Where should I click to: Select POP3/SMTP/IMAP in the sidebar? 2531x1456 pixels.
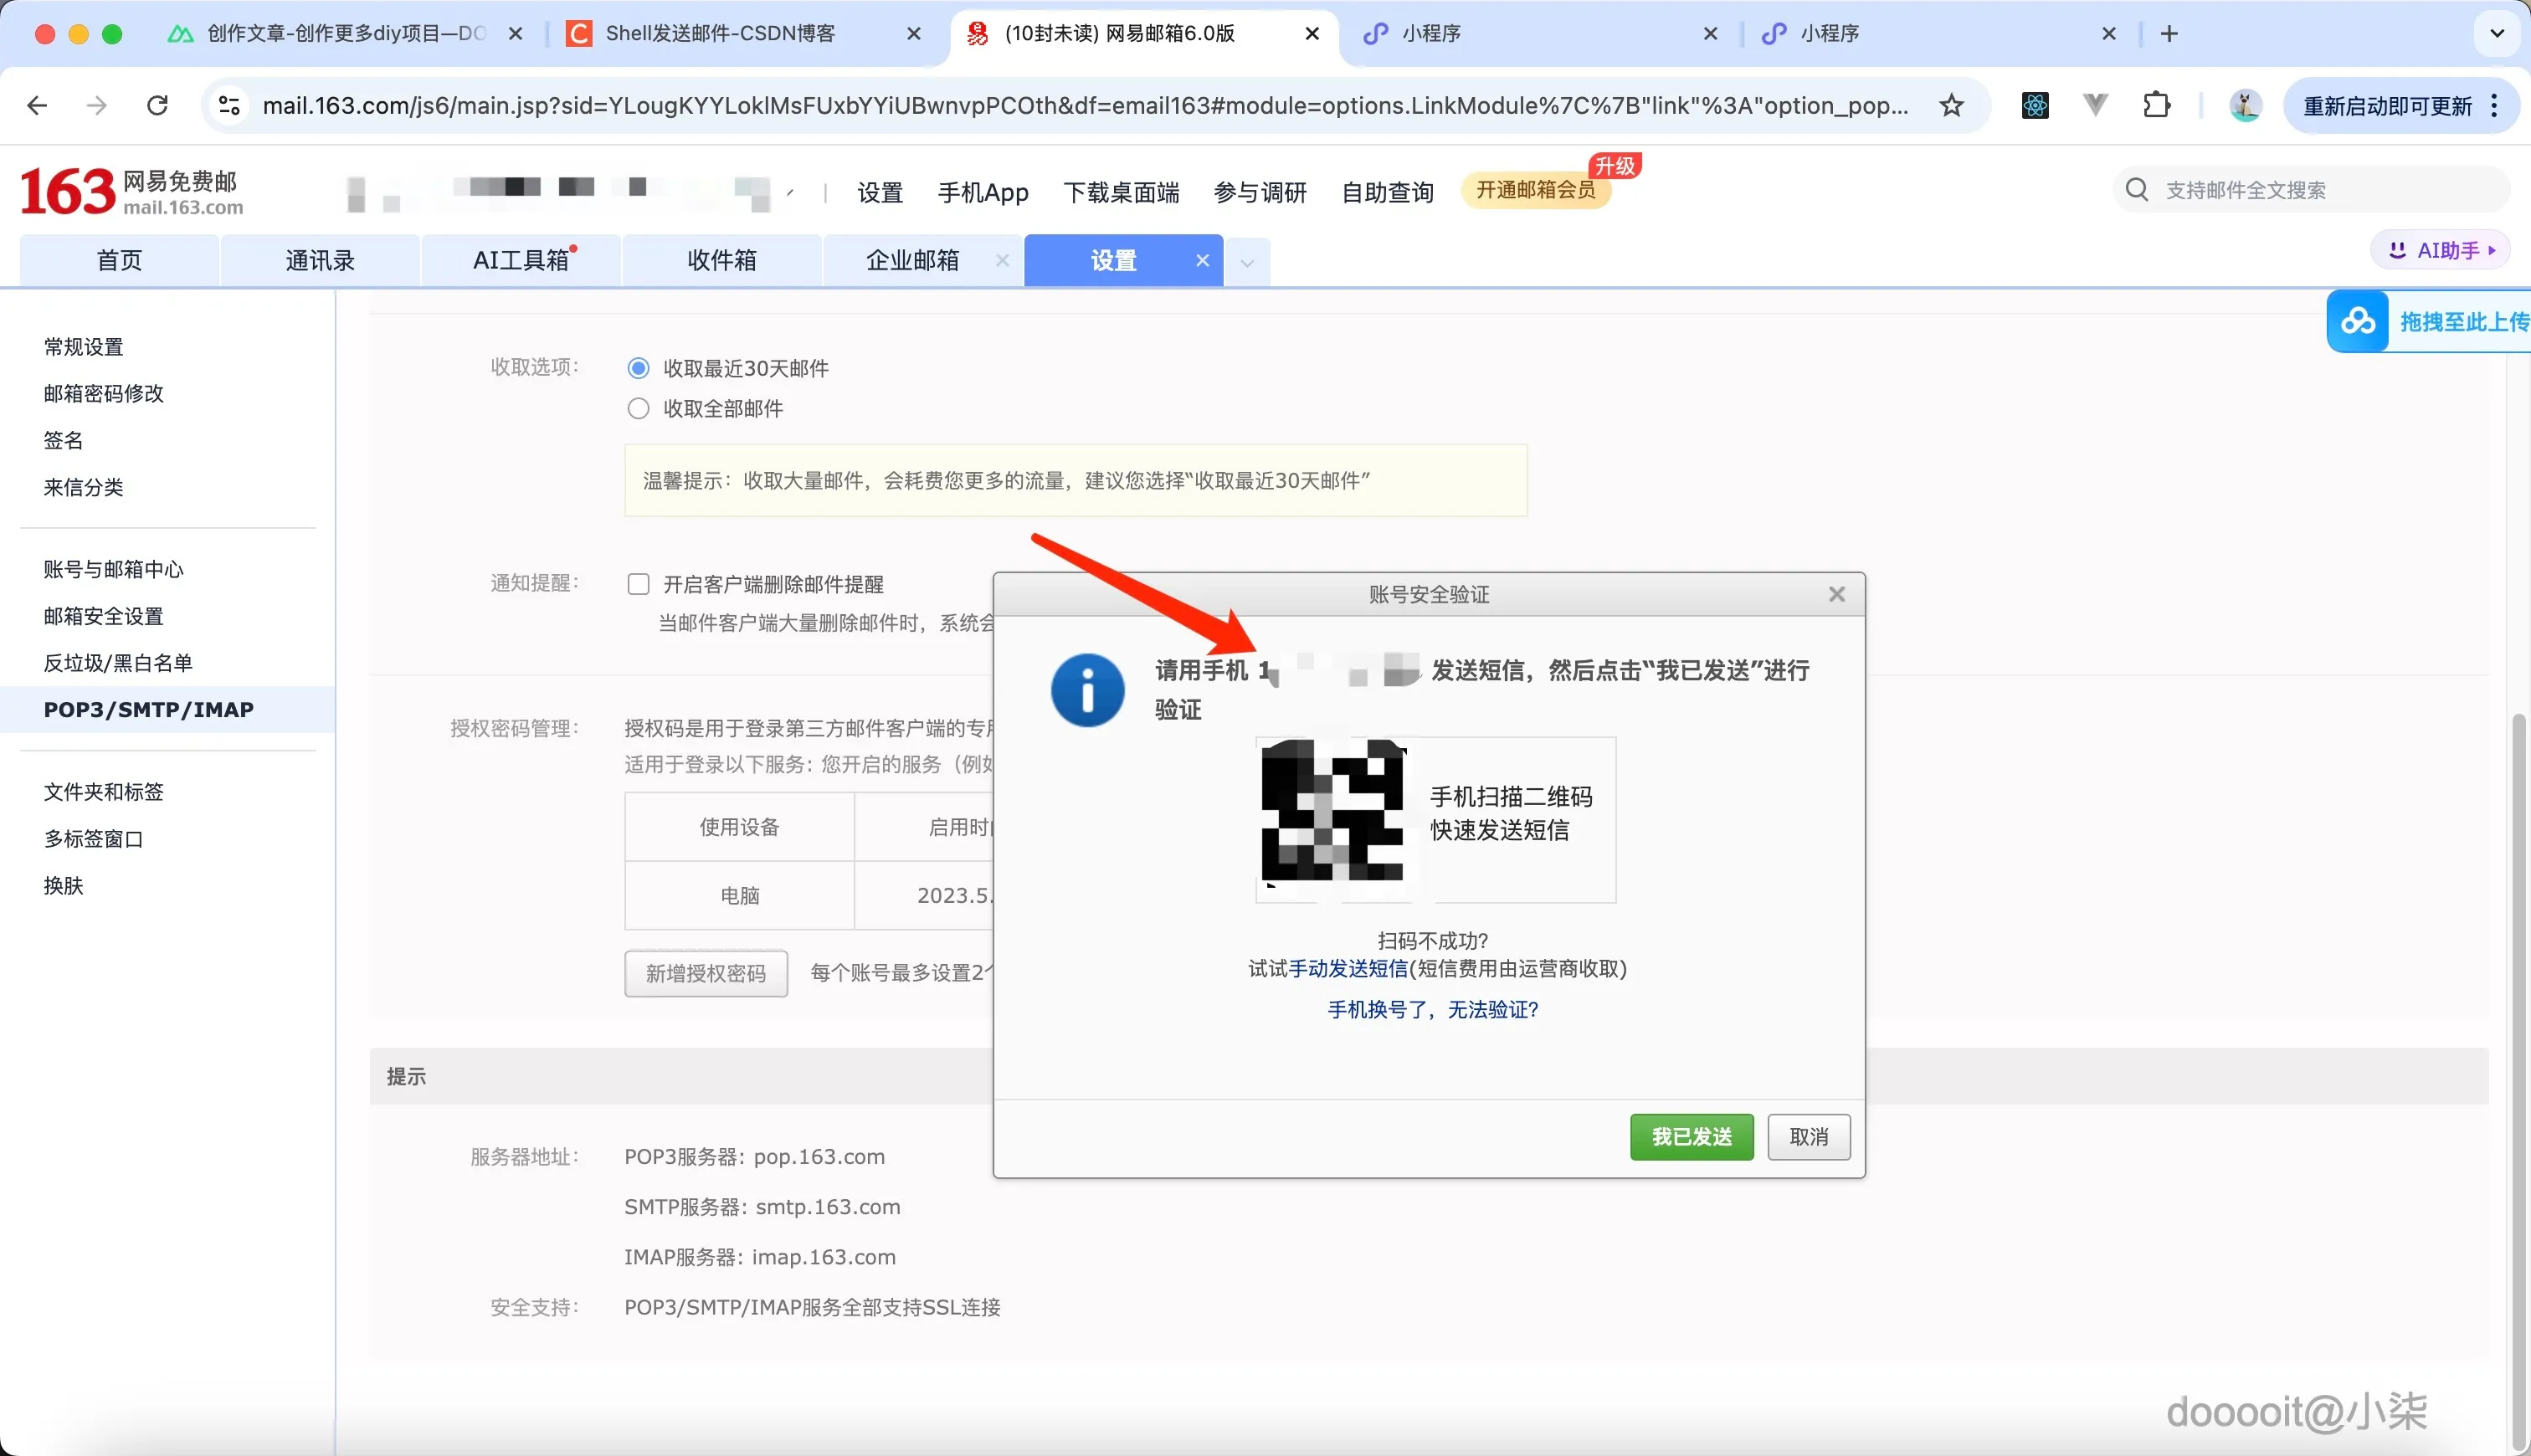pos(148,709)
